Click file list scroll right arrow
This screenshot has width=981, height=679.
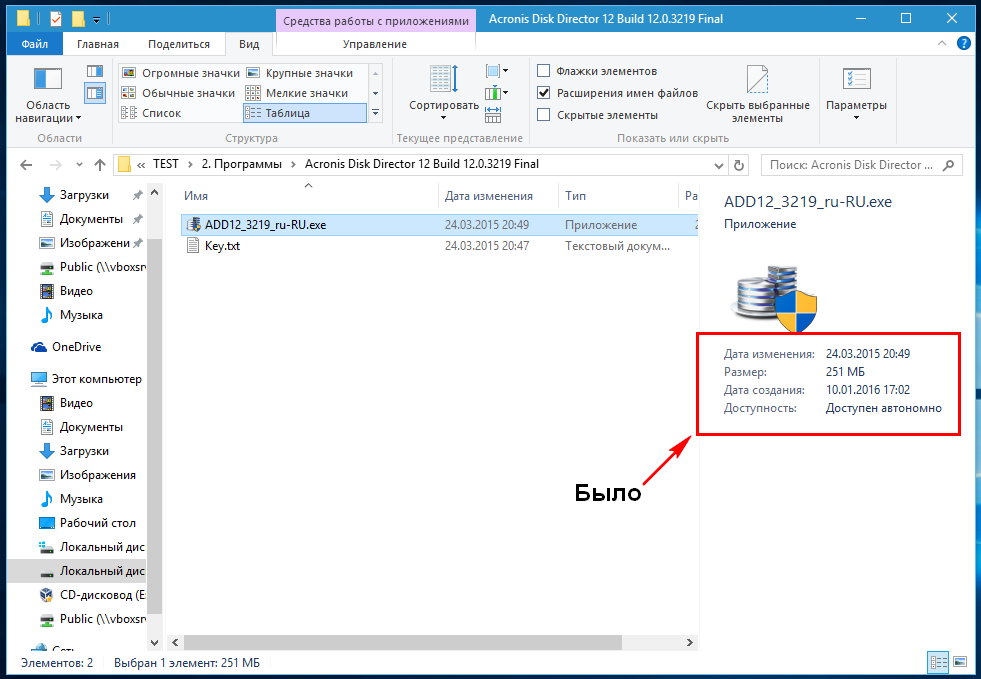pos(689,643)
